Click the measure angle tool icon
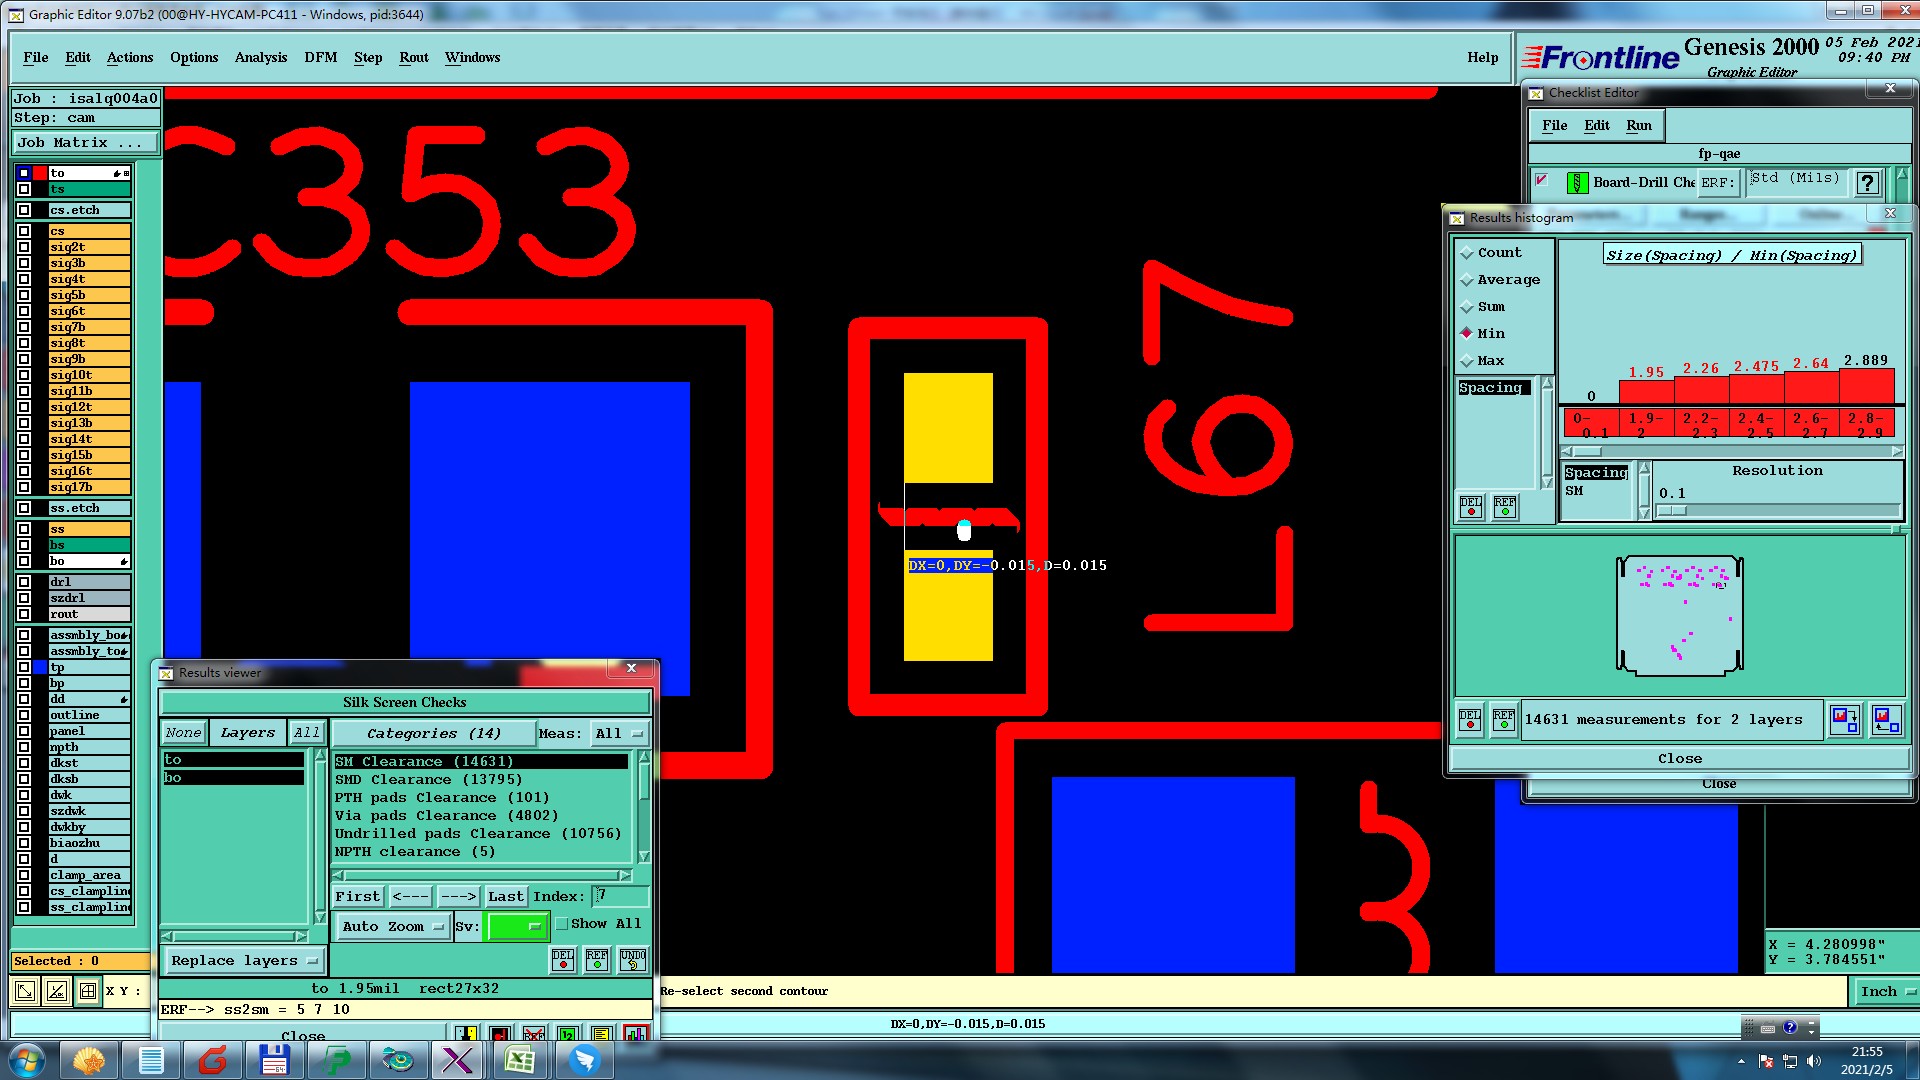 (x=57, y=991)
